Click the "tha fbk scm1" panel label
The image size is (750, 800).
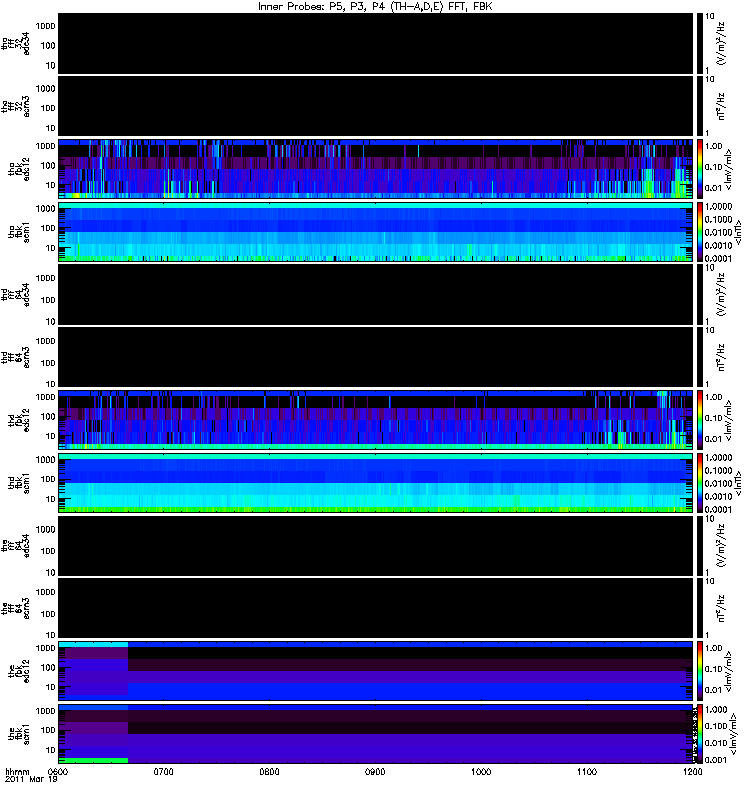(x=19, y=232)
